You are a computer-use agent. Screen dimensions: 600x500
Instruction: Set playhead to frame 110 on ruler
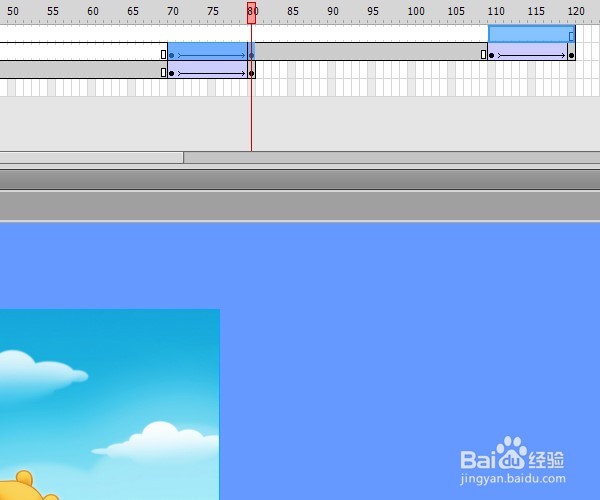tap(496, 11)
